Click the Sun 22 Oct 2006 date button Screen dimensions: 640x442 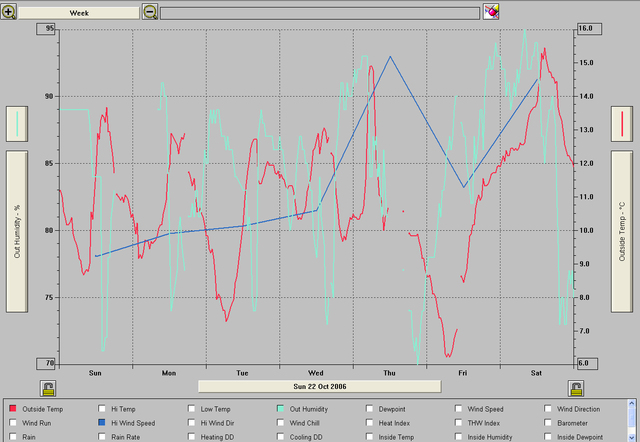[319, 385]
